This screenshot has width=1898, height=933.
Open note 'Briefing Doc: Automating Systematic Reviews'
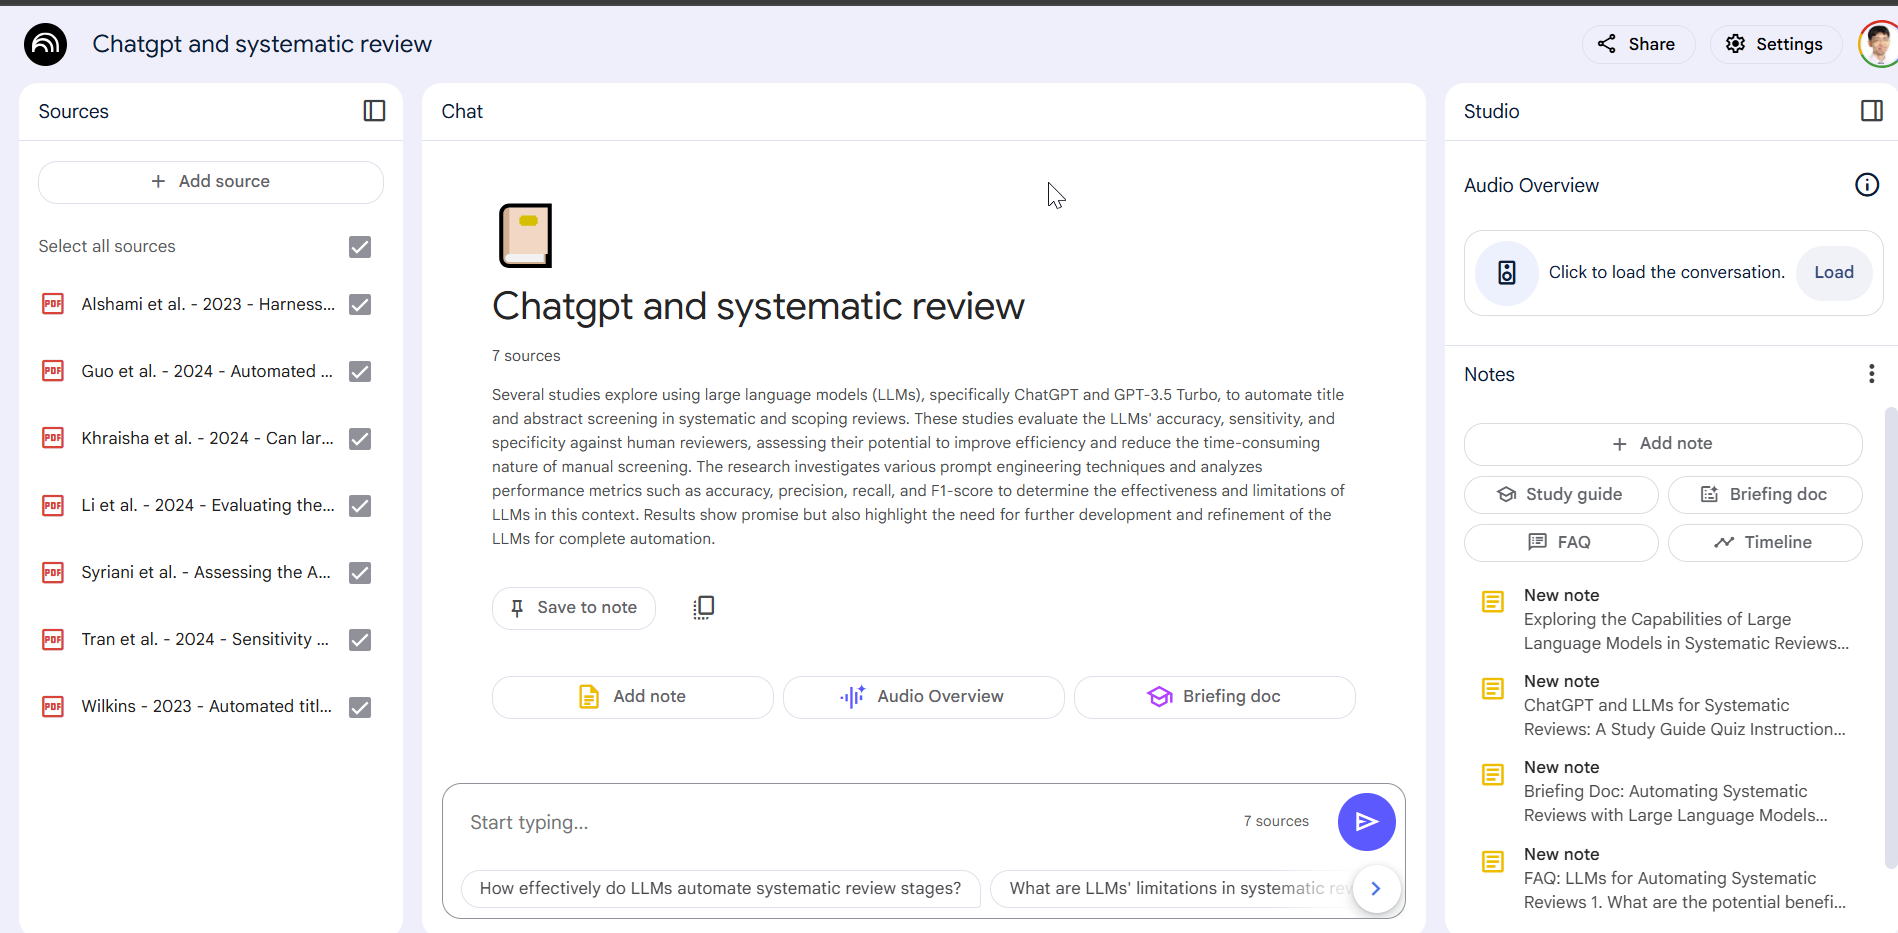point(1675,791)
